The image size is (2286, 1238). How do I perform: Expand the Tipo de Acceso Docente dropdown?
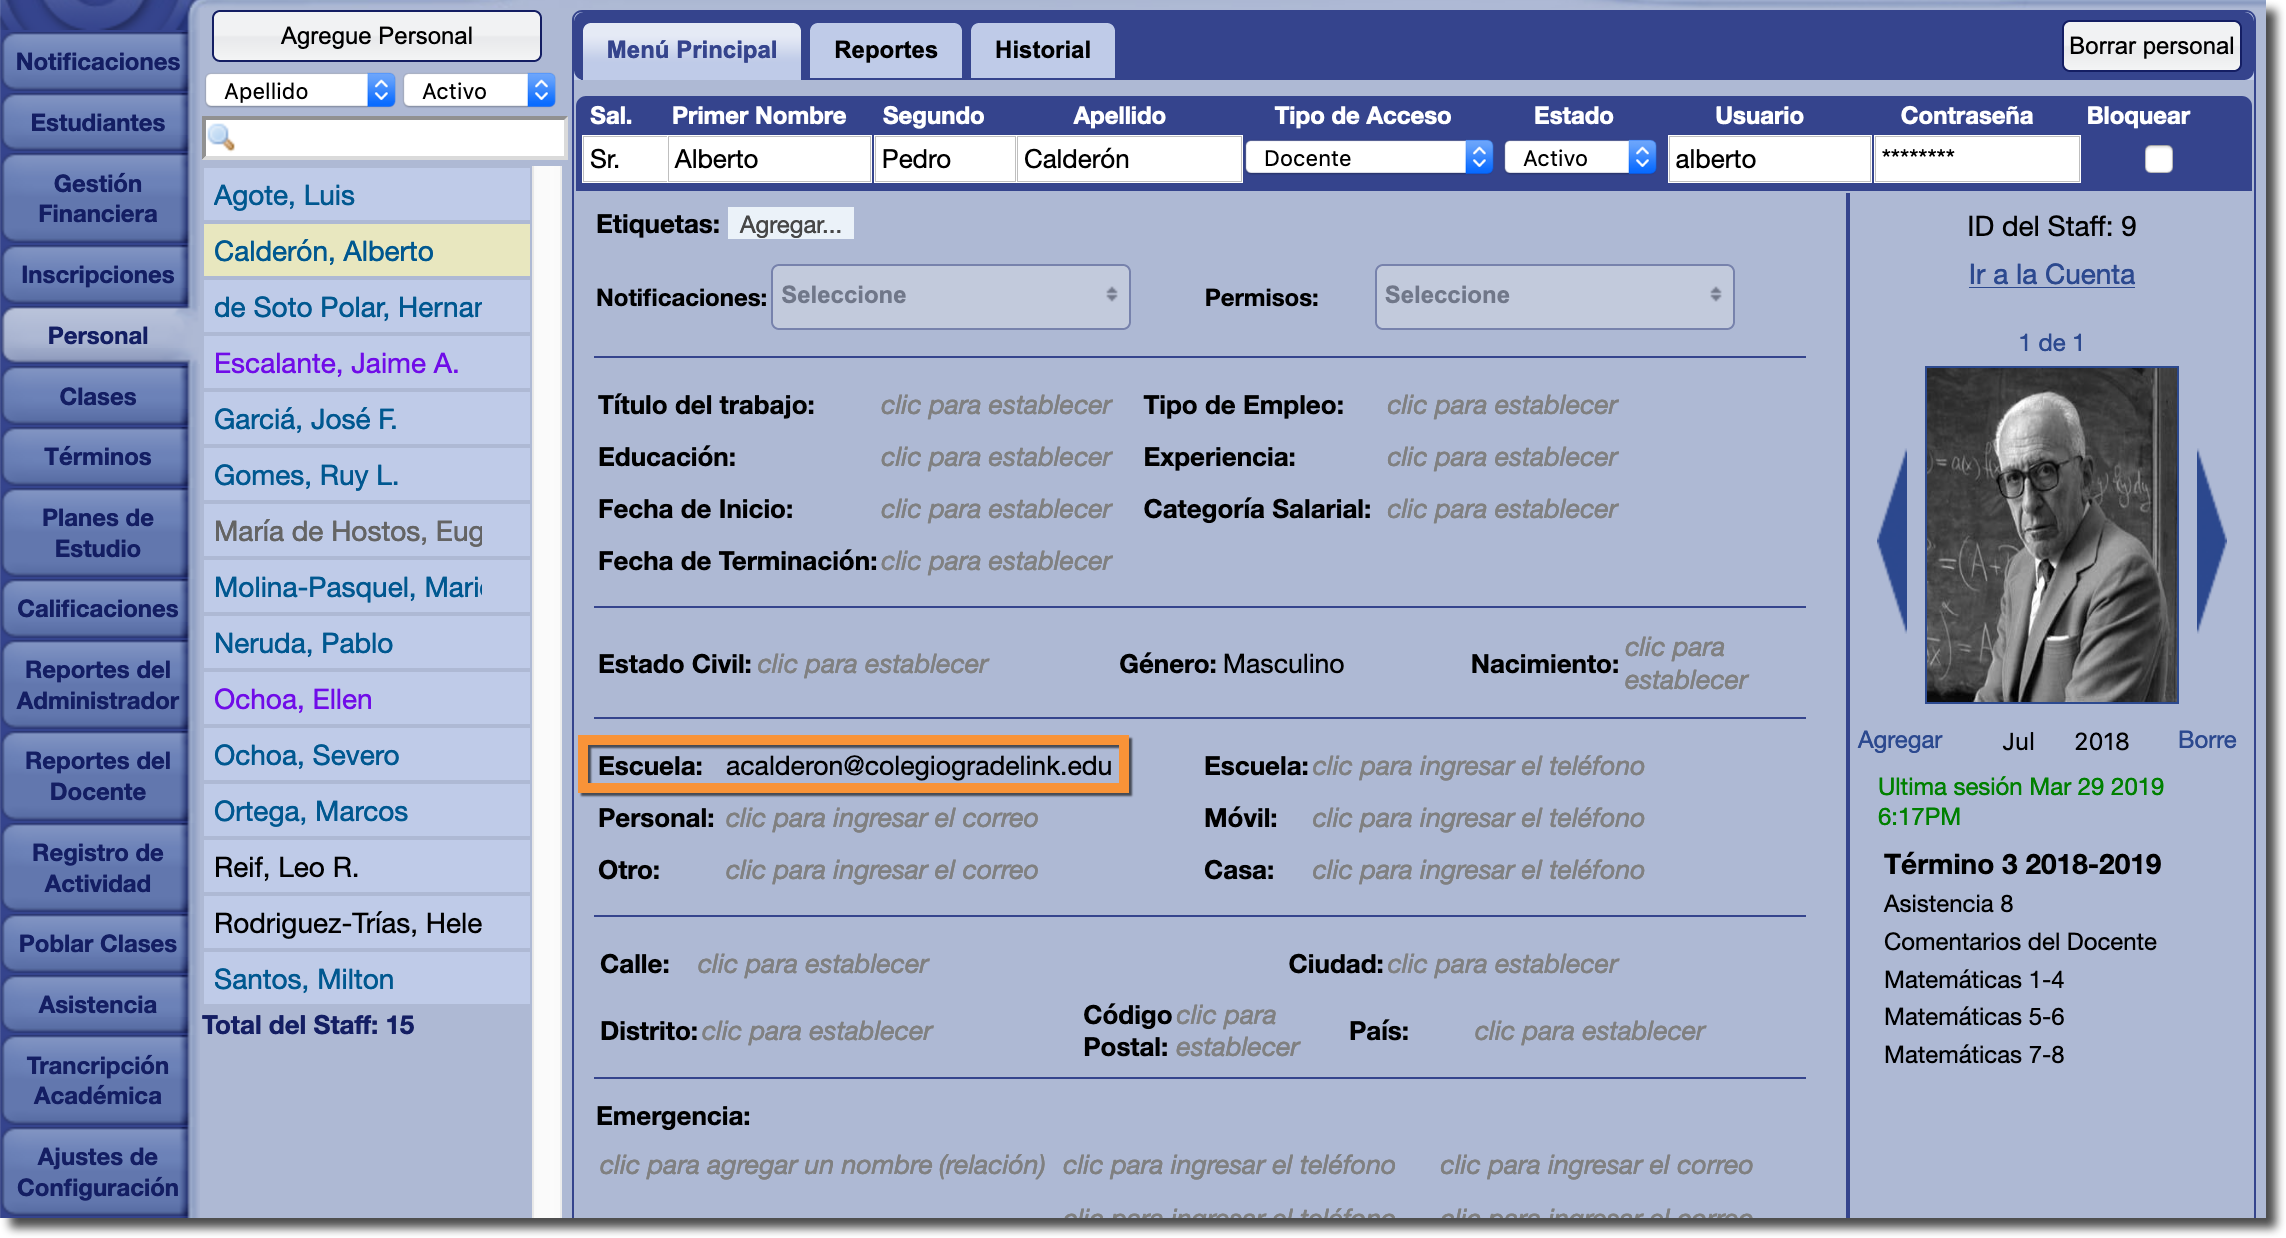pos(1368,158)
